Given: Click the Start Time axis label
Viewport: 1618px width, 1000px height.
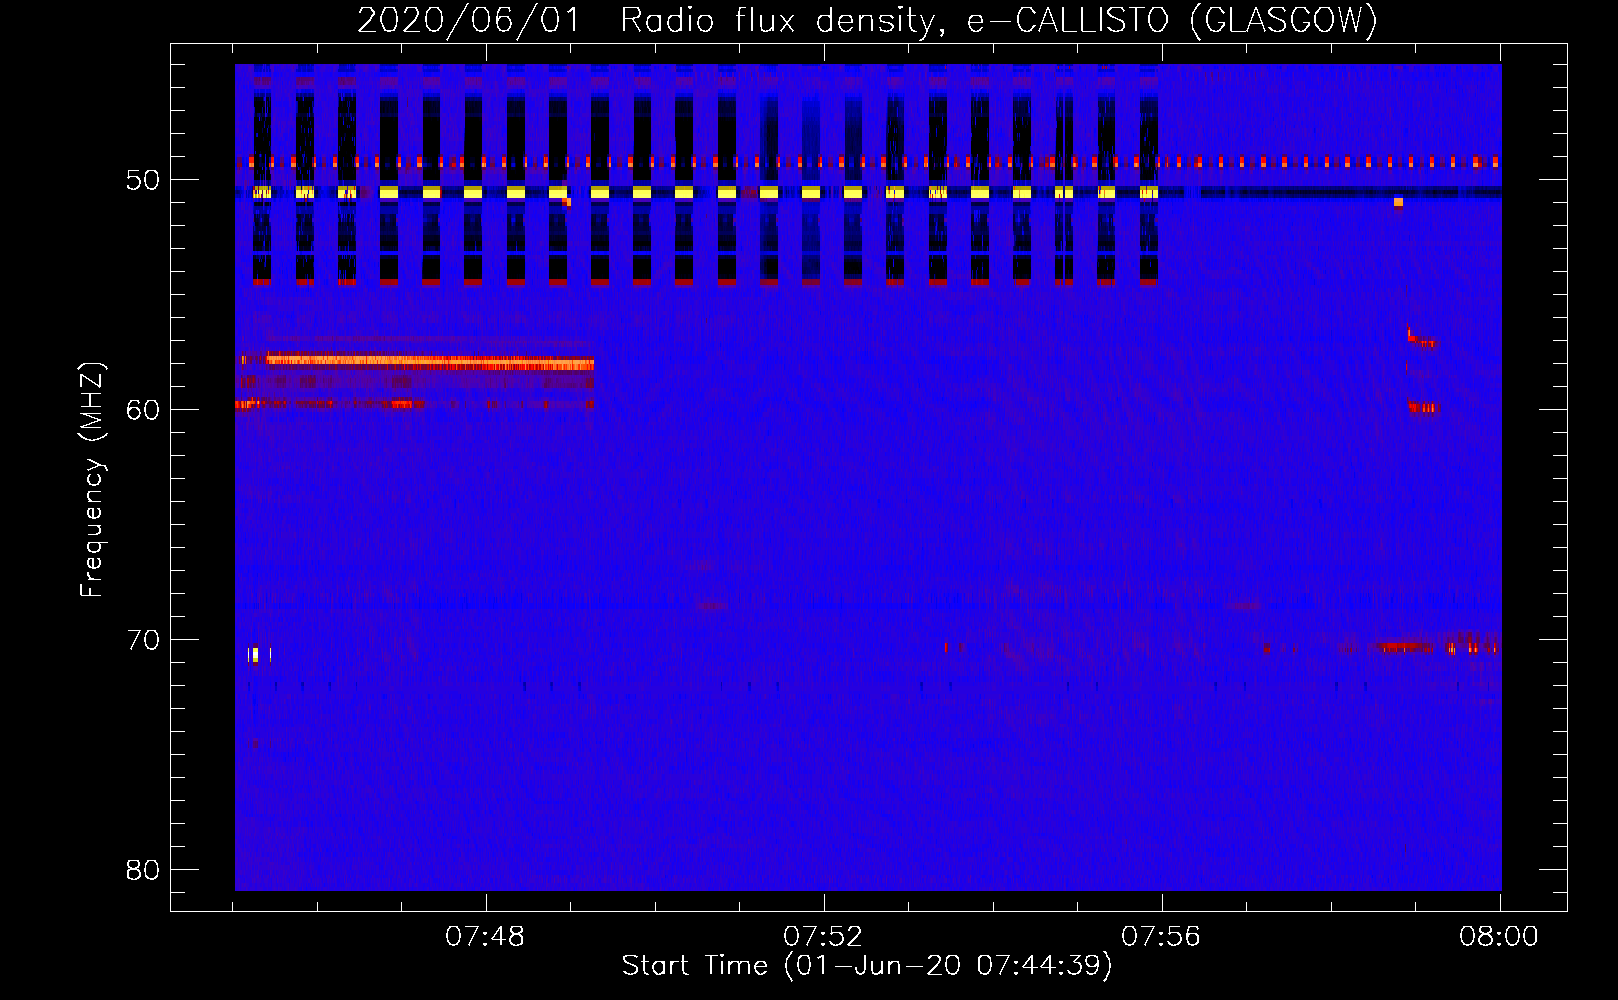Looking at the screenshot, I should [x=866, y=966].
